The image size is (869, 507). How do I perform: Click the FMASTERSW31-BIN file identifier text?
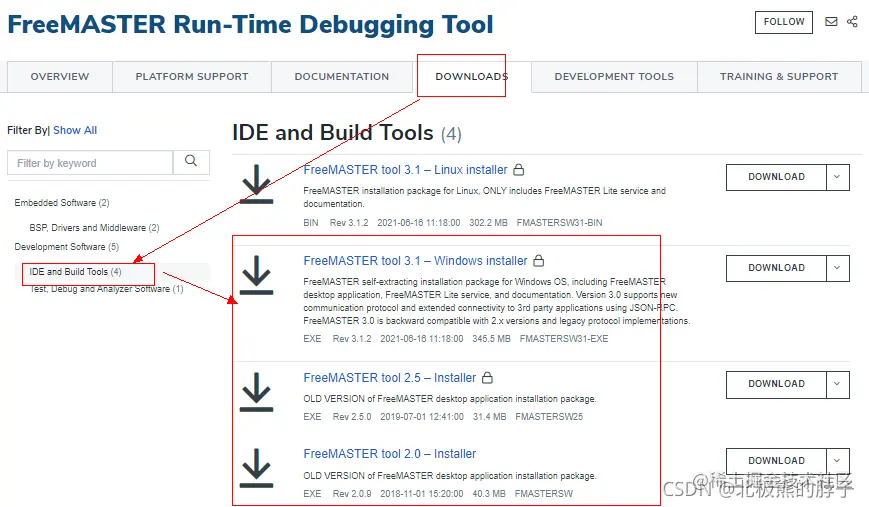click(x=559, y=223)
